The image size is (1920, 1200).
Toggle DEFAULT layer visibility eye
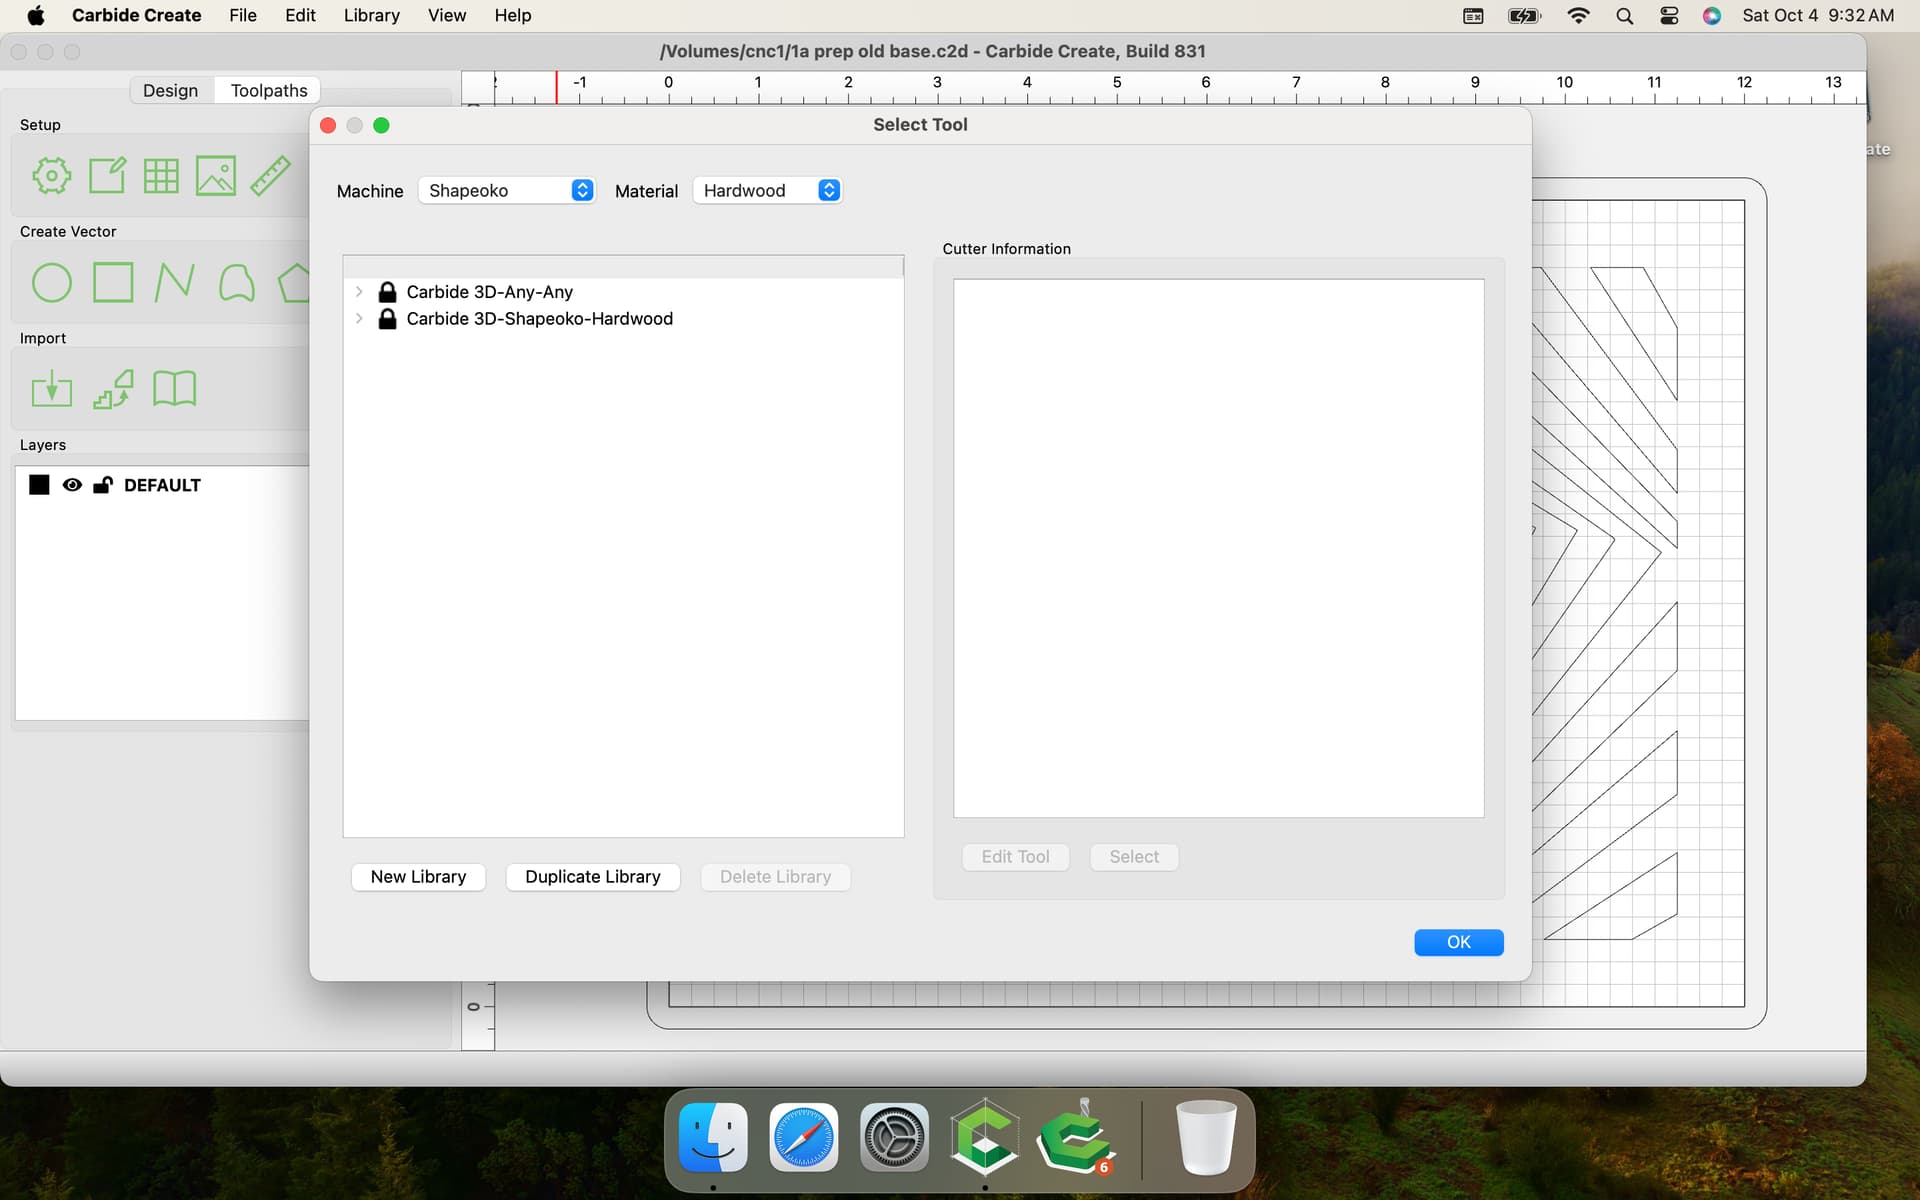72,485
